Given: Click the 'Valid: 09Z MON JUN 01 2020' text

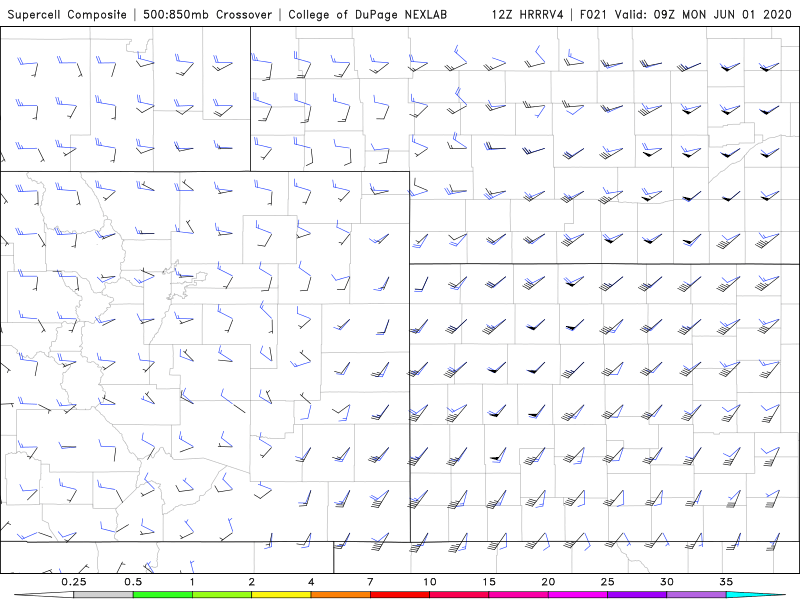Looking at the screenshot, I should 703,14.
